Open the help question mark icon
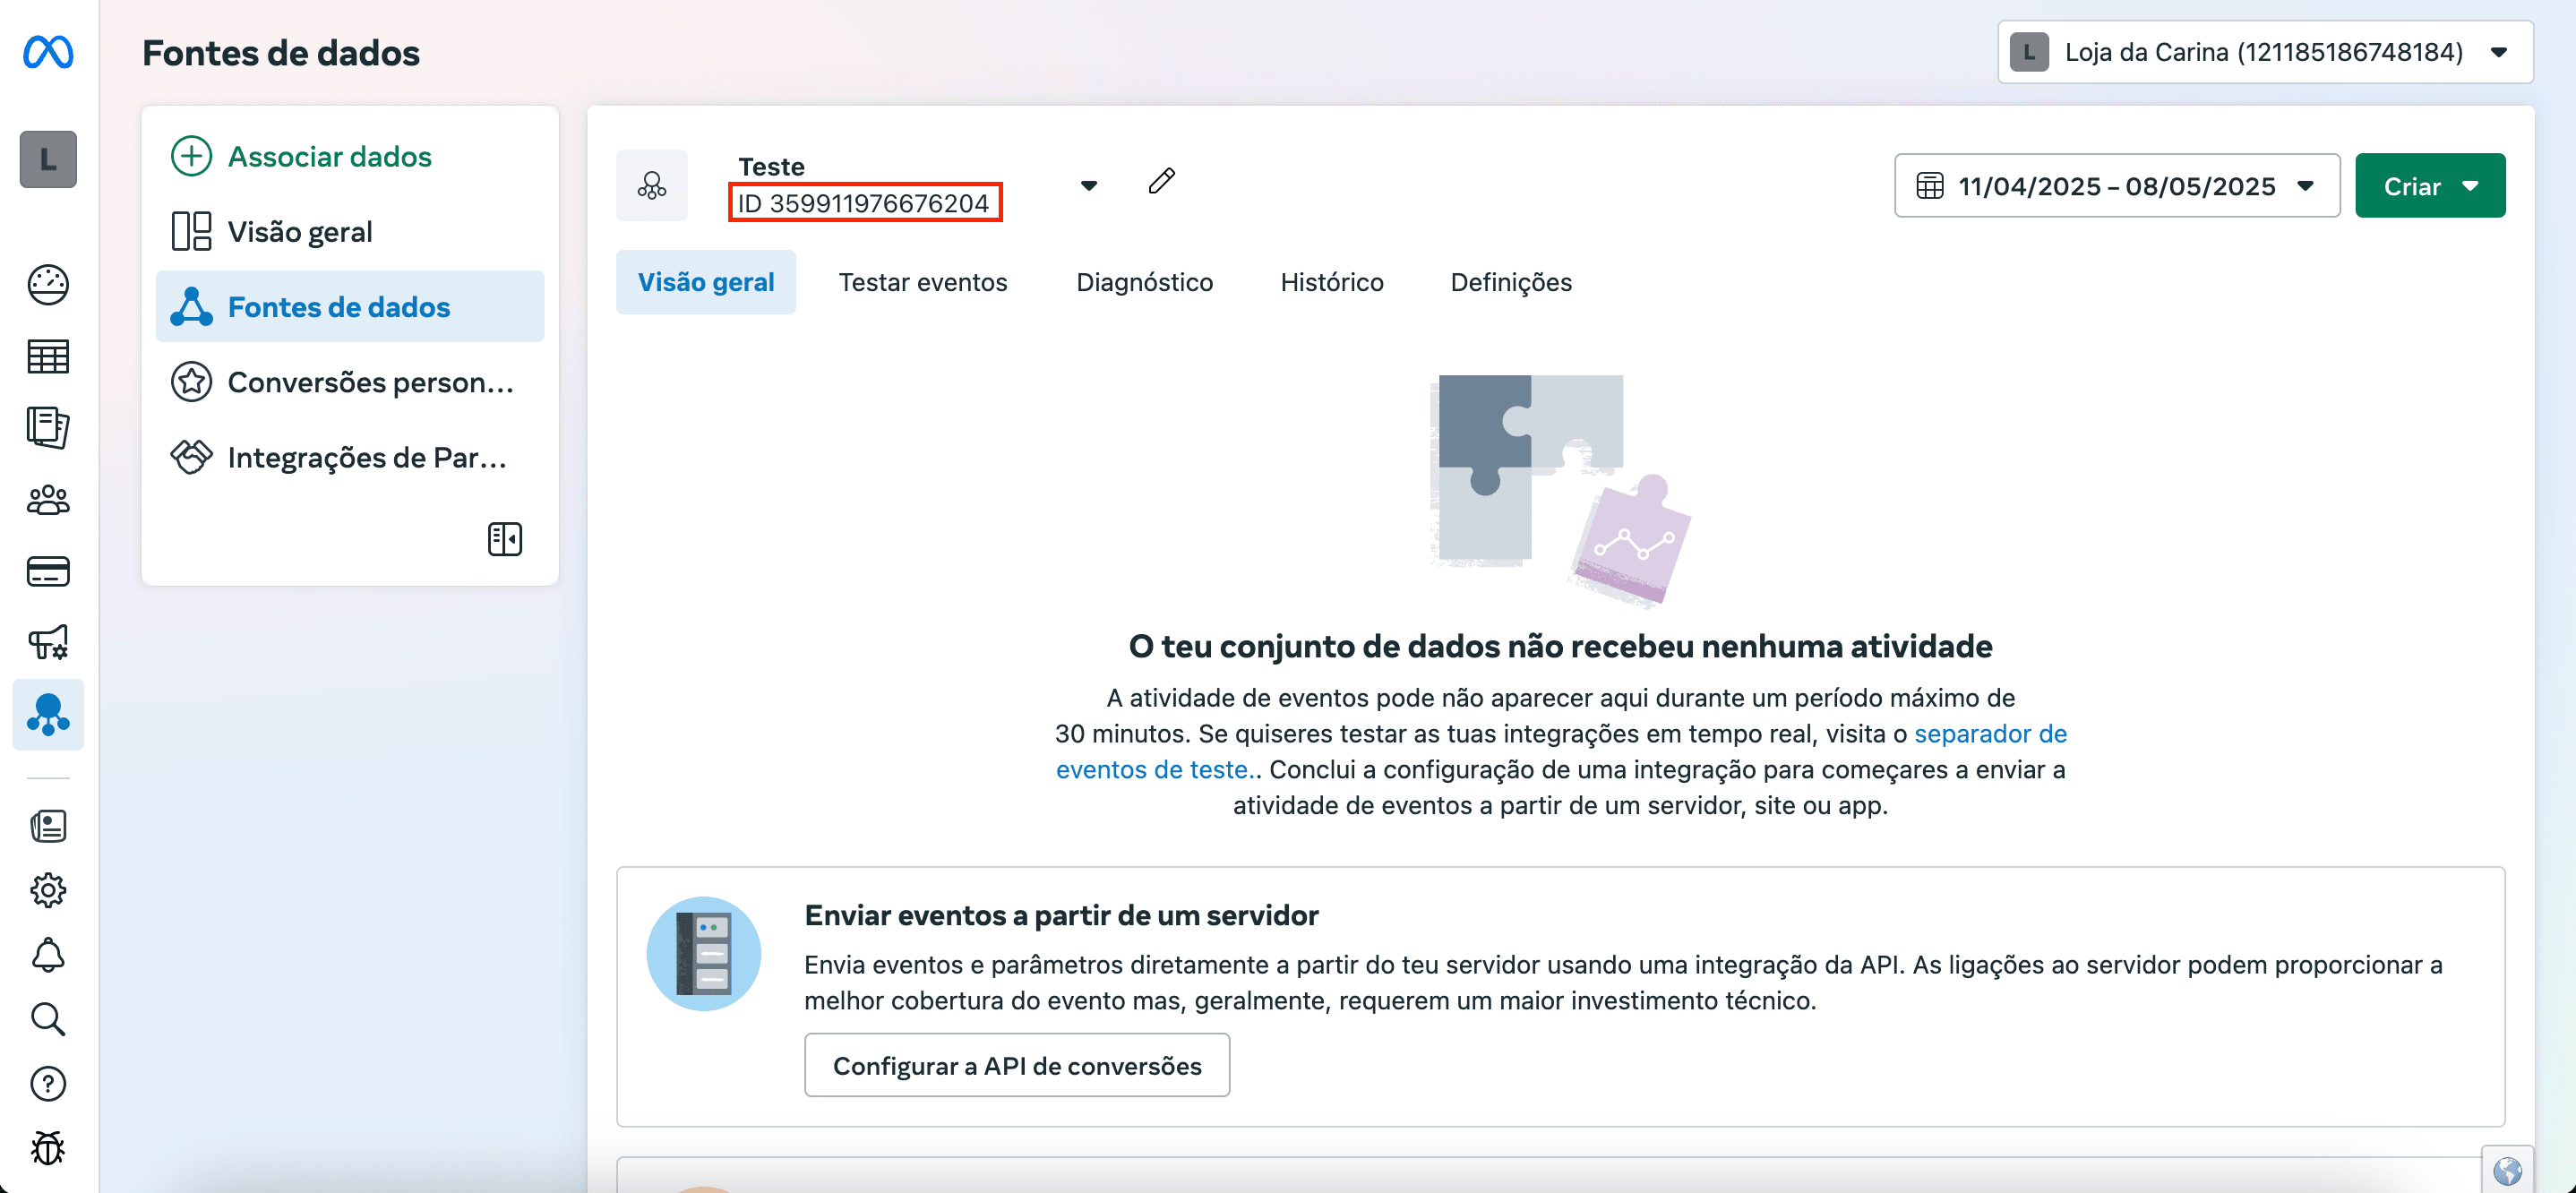Viewport: 2576px width, 1193px height. click(48, 1084)
